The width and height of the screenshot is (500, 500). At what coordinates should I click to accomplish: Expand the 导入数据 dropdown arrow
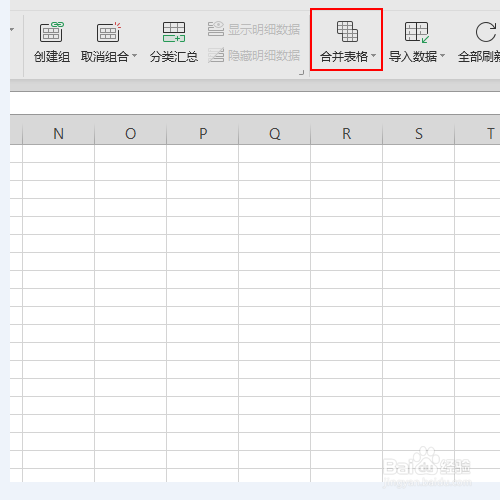click(x=442, y=55)
